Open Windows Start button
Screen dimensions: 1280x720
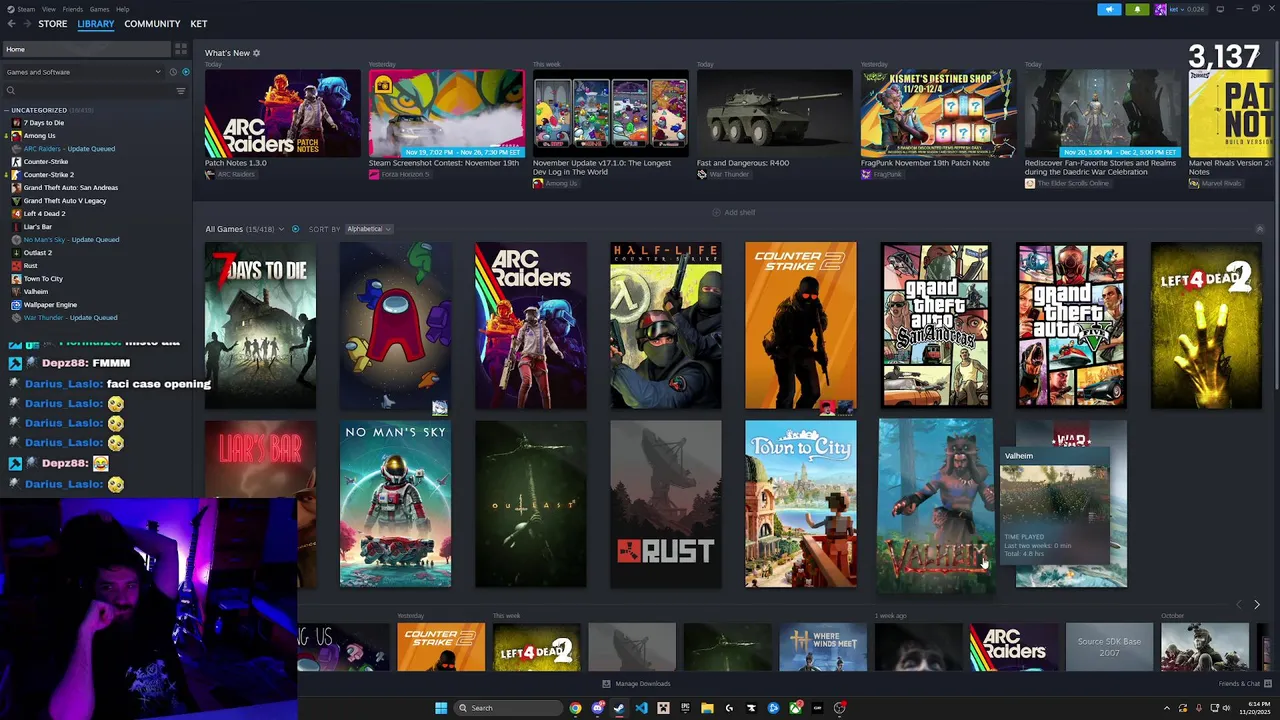tap(441, 708)
